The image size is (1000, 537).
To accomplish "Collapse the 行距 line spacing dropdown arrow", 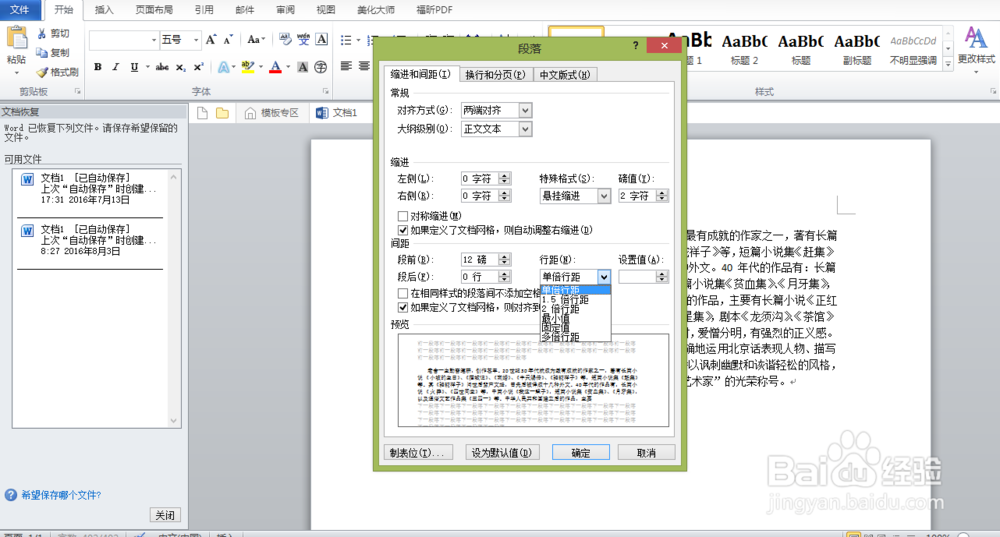I will pyautogui.click(x=603, y=277).
